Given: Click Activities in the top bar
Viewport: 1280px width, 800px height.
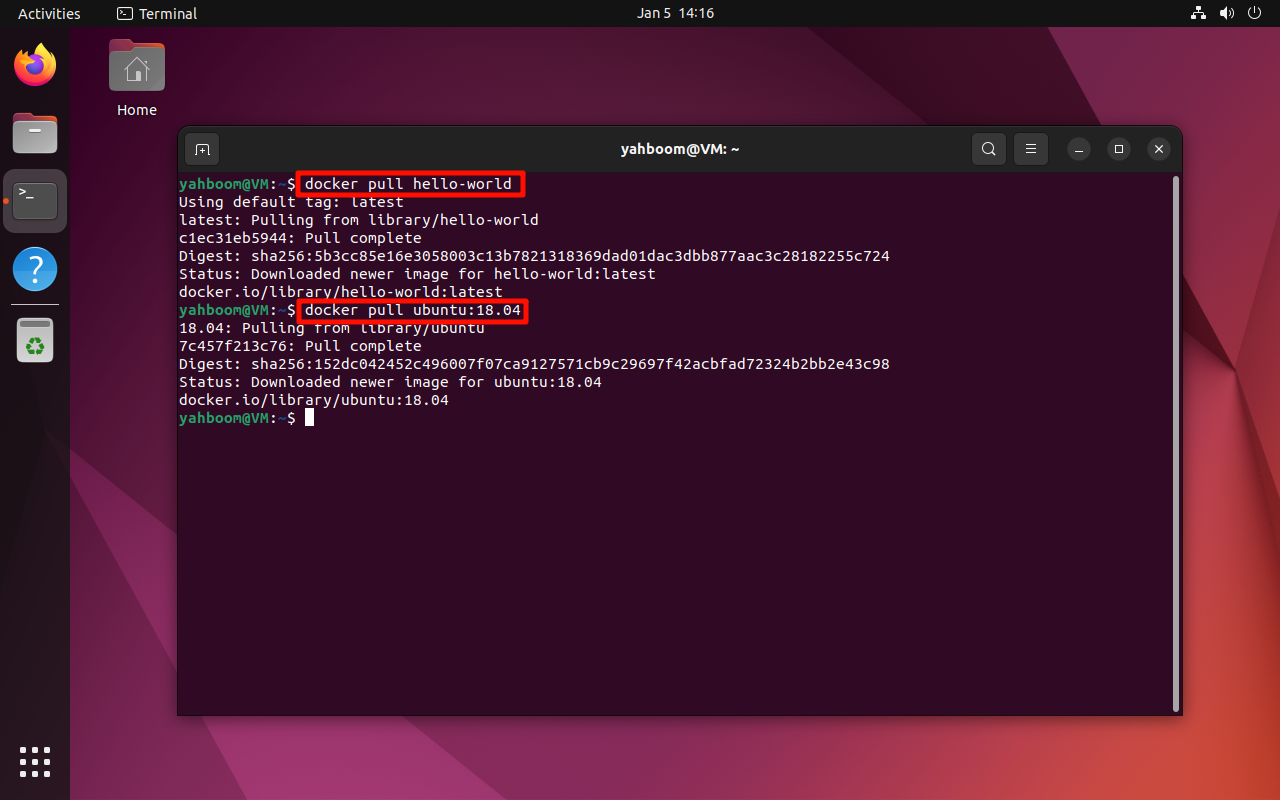Looking at the screenshot, I should tap(49, 13).
